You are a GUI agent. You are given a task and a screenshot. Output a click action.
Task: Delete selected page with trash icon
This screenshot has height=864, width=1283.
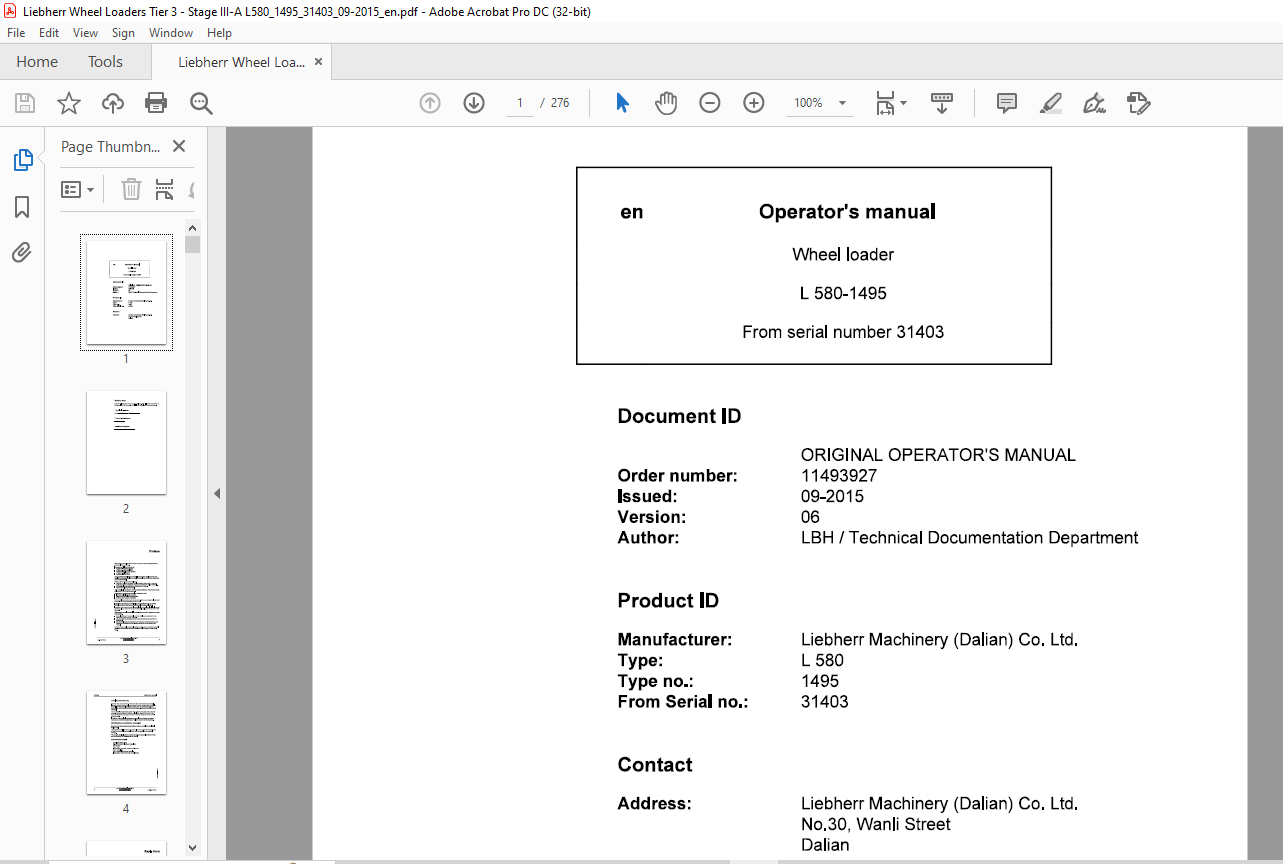[x=131, y=189]
